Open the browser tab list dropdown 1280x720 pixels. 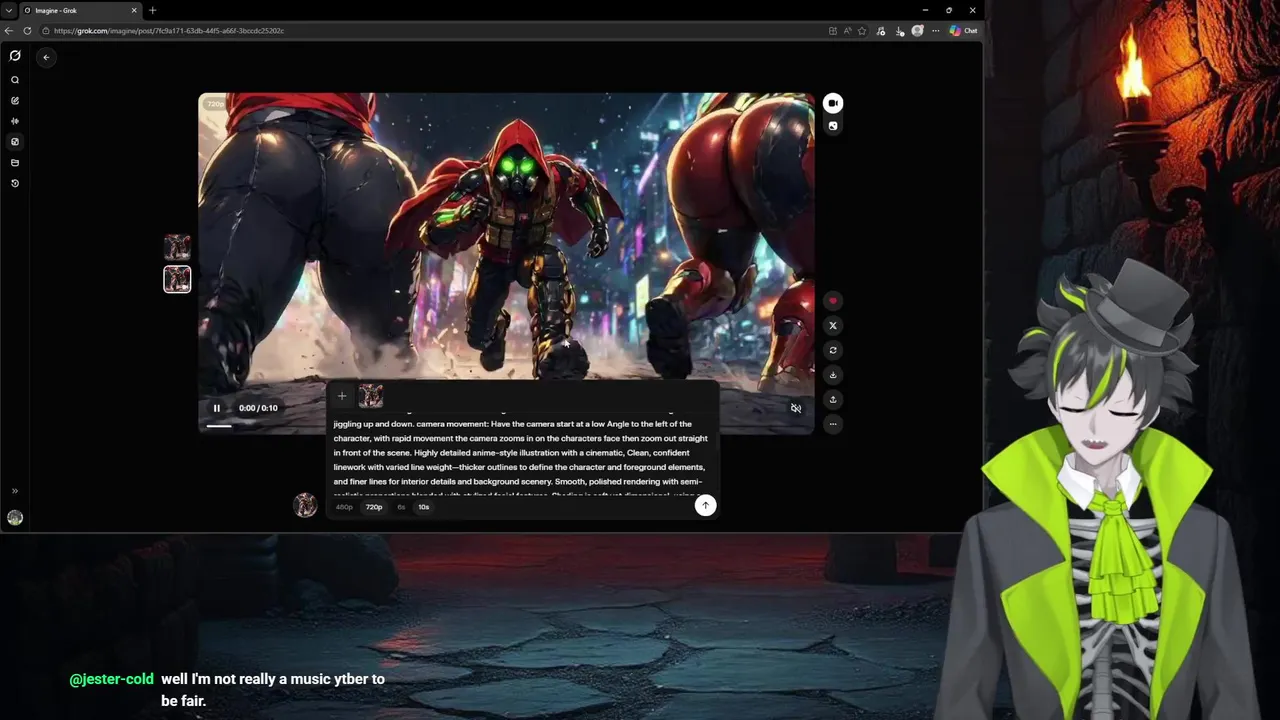click(9, 10)
